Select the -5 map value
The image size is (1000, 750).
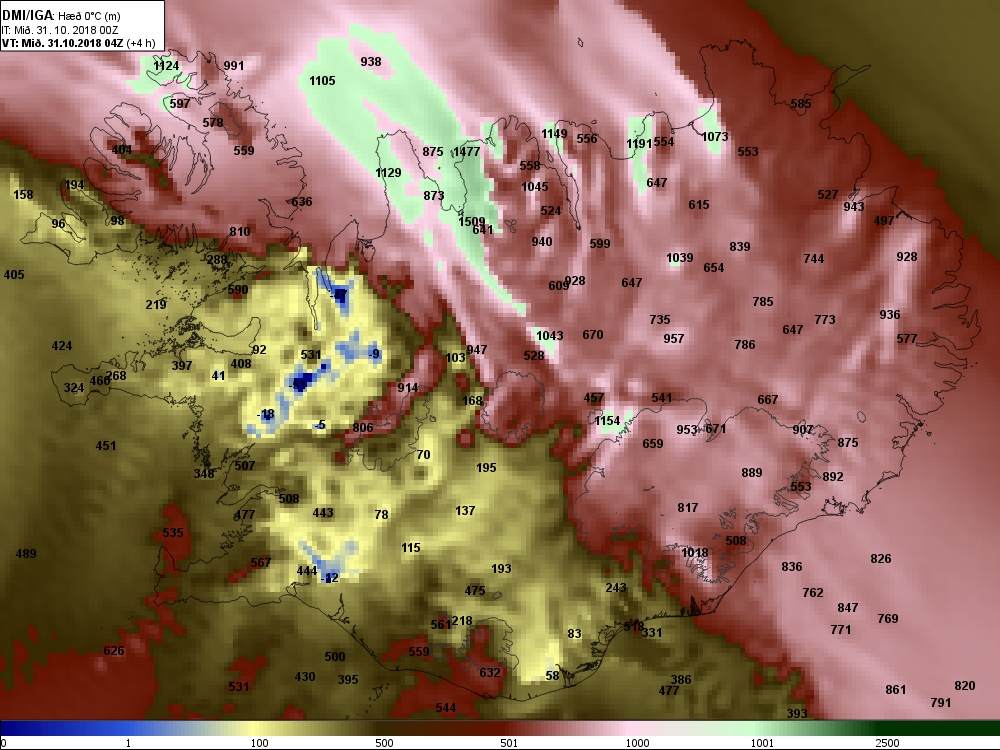tap(320, 425)
